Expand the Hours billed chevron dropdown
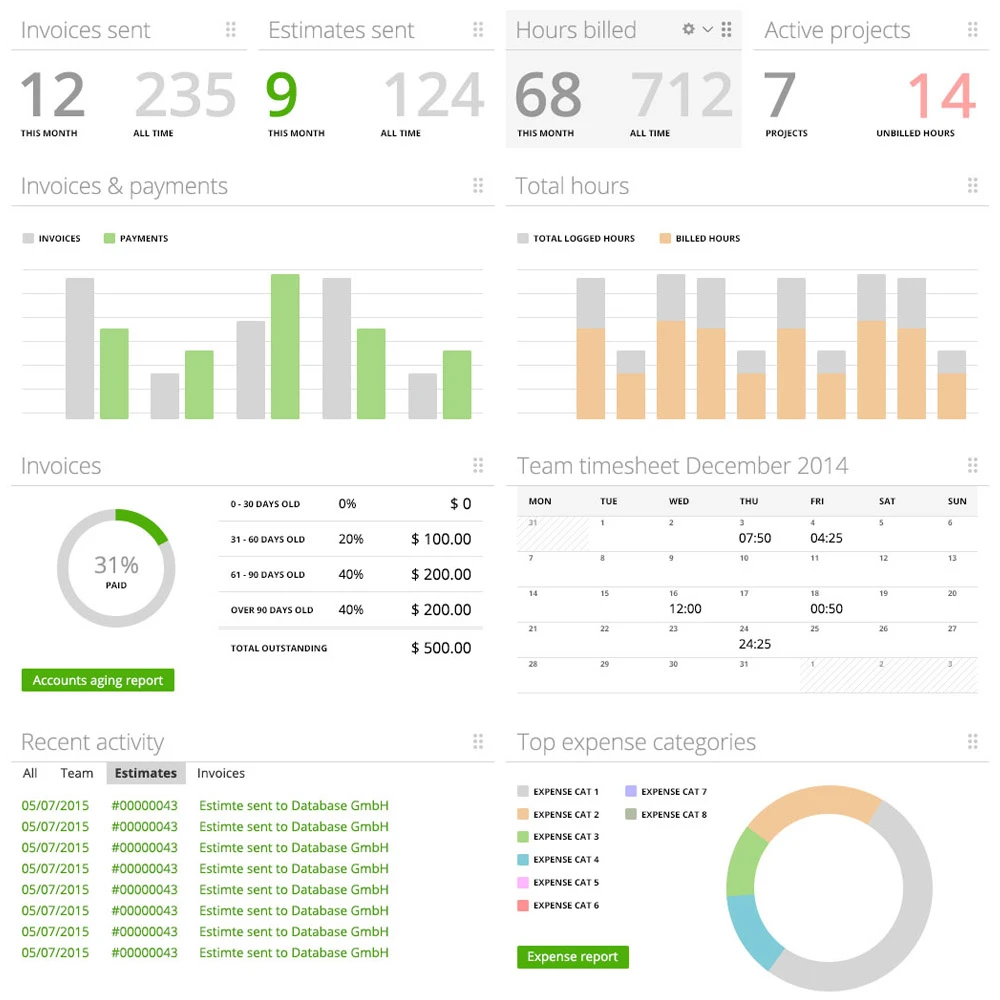This screenshot has height=1000, width=1000. pos(708,29)
